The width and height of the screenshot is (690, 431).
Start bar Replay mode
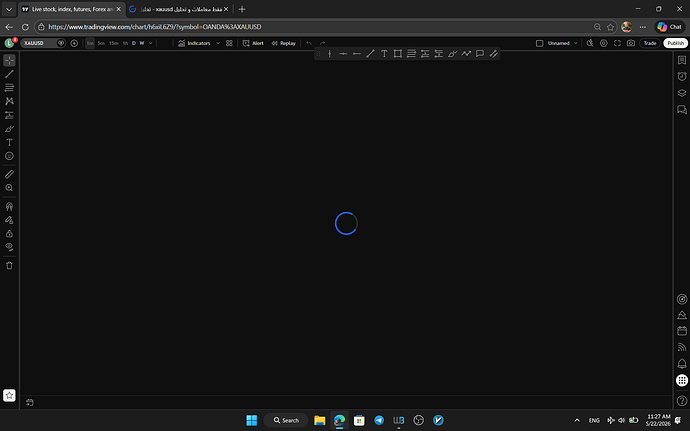pos(283,43)
